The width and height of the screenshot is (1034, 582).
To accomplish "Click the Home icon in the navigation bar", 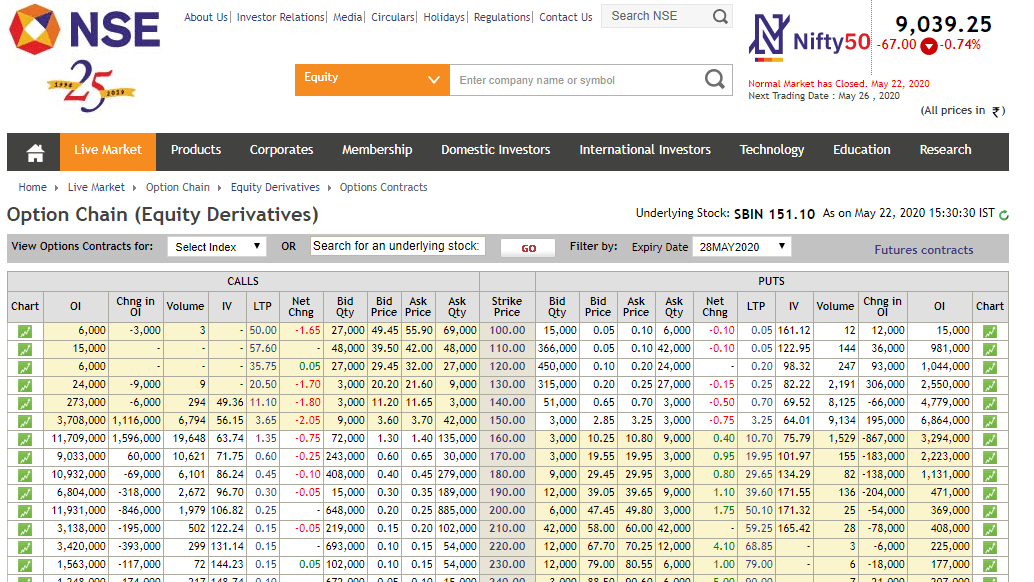I will click(x=35, y=151).
